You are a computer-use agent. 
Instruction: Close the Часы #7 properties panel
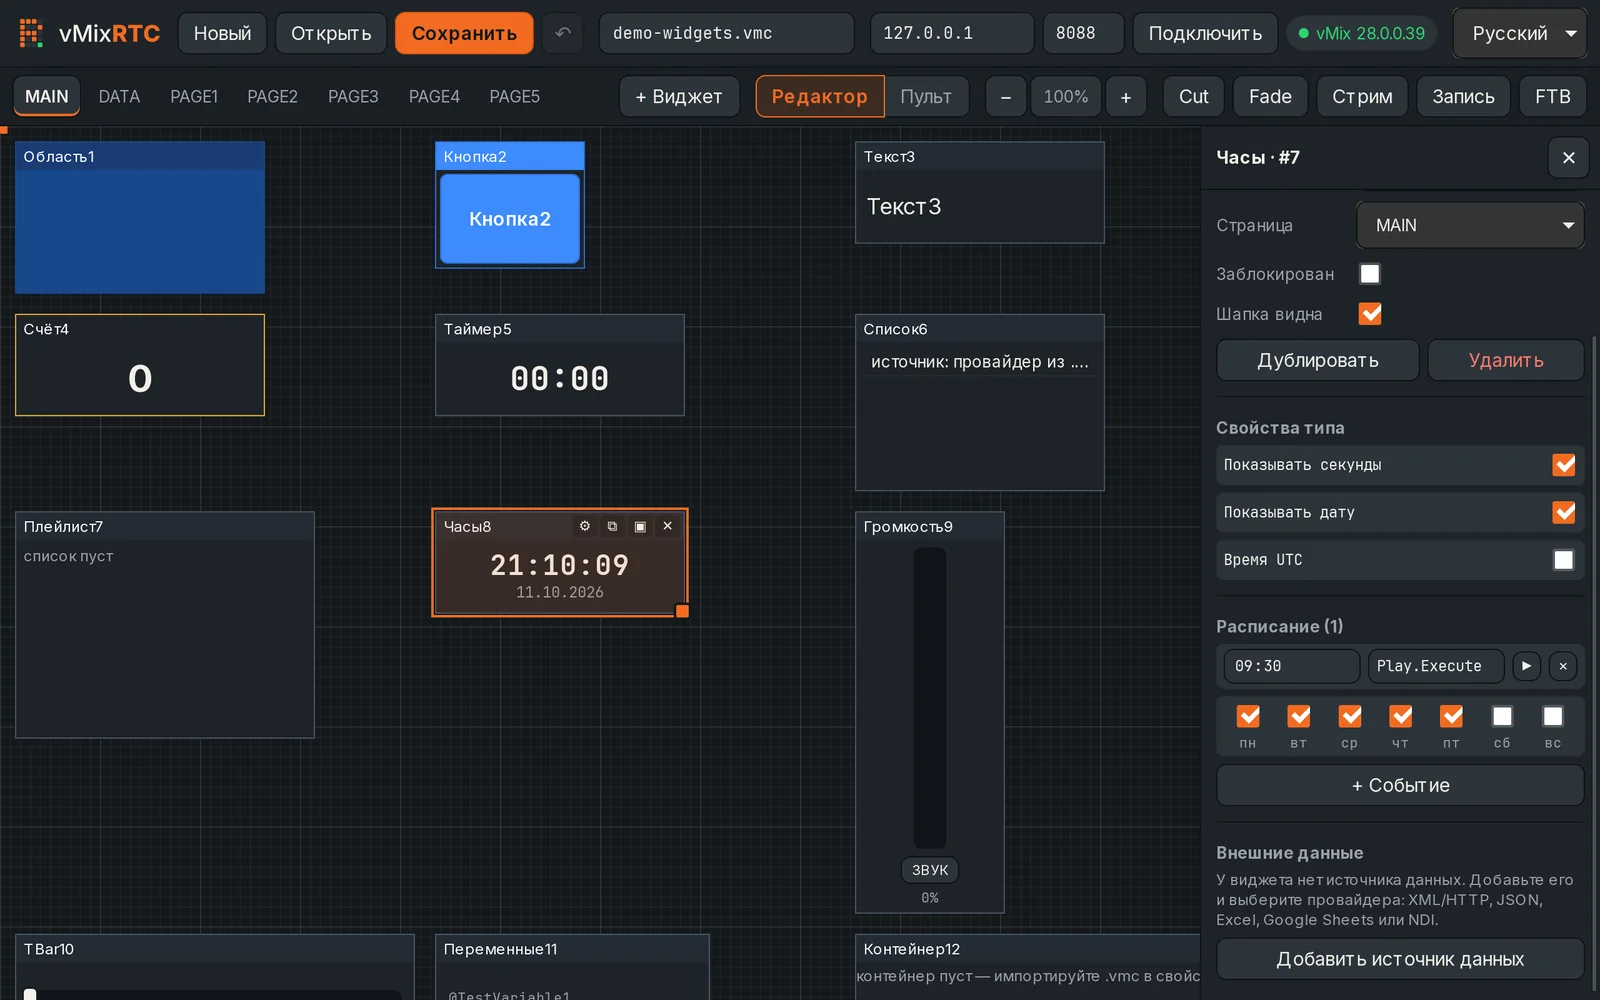[1568, 158]
